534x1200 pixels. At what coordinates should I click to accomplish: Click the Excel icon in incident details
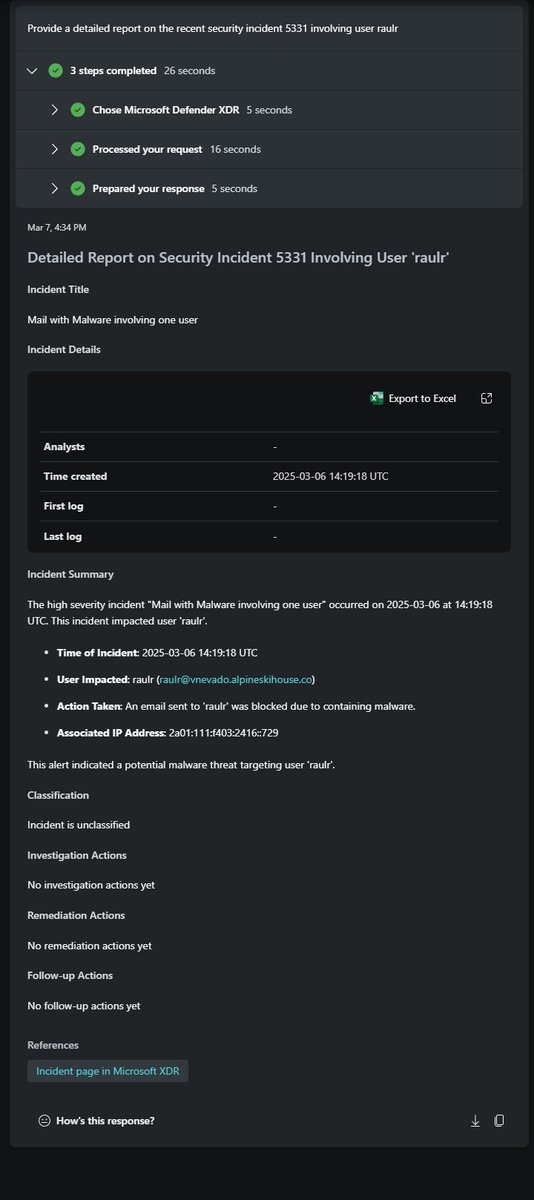coord(377,398)
